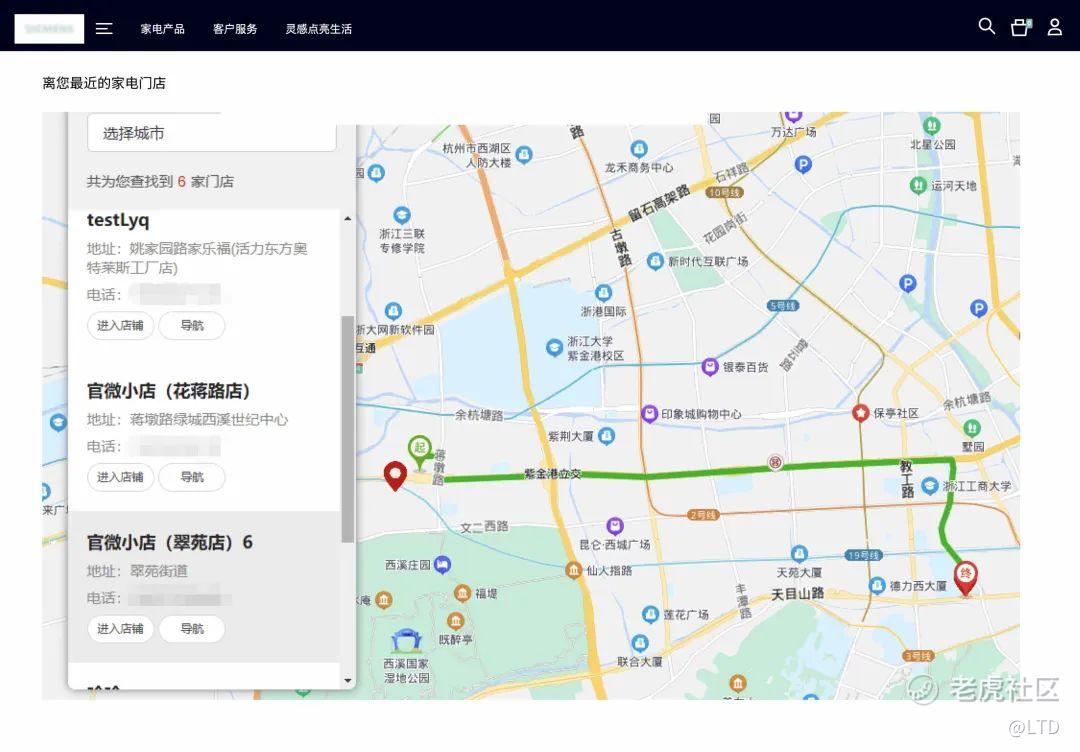Click 运河天地 green park icon
The height and width of the screenshot is (752, 1080).
(917, 185)
